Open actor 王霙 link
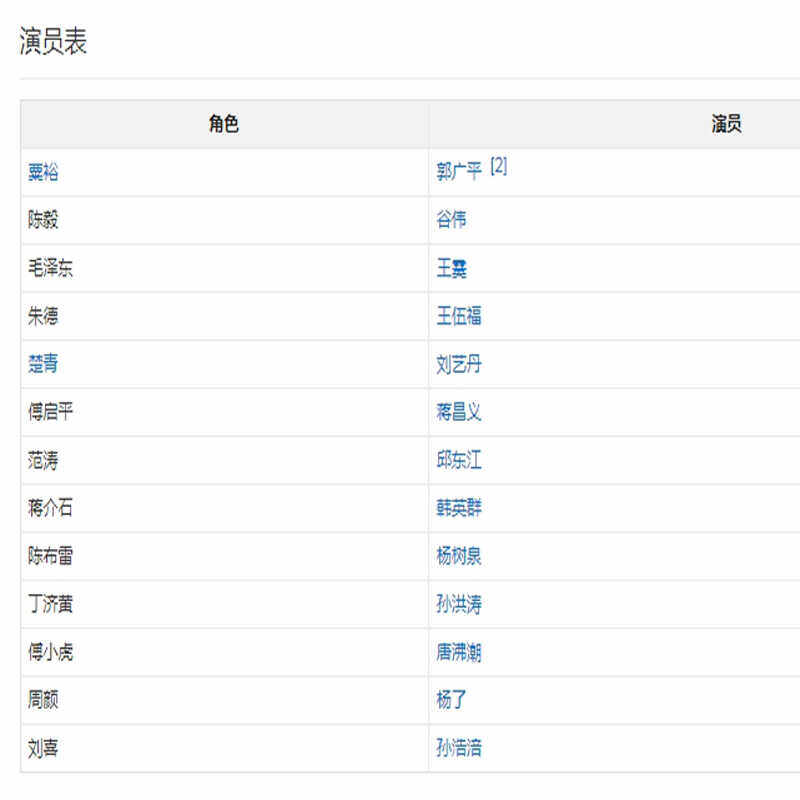Image resolution: width=800 pixels, height=800 pixels. [x=451, y=268]
